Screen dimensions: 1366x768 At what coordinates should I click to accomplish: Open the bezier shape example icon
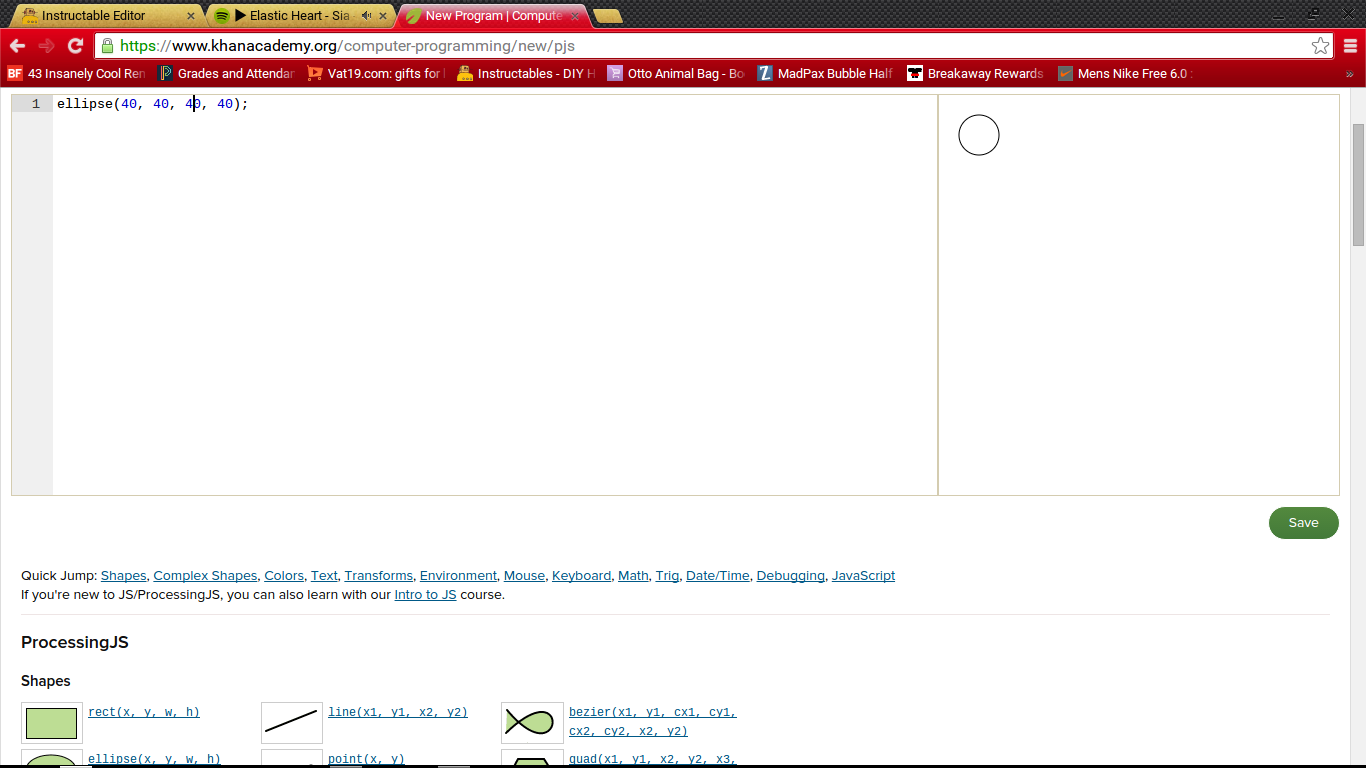pyautogui.click(x=531, y=721)
